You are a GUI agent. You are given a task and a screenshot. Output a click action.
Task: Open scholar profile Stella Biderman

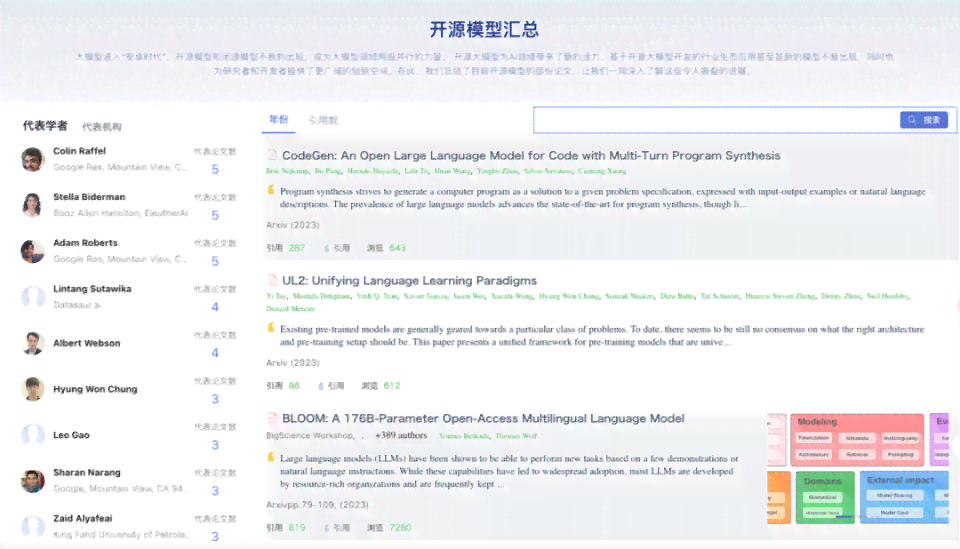(x=89, y=196)
